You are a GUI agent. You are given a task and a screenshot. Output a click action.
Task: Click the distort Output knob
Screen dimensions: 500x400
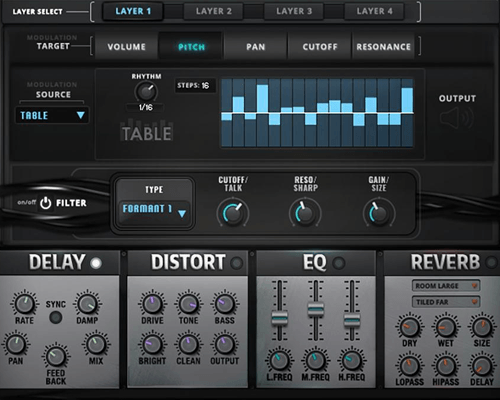pyautogui.click(x=225, y=344)
